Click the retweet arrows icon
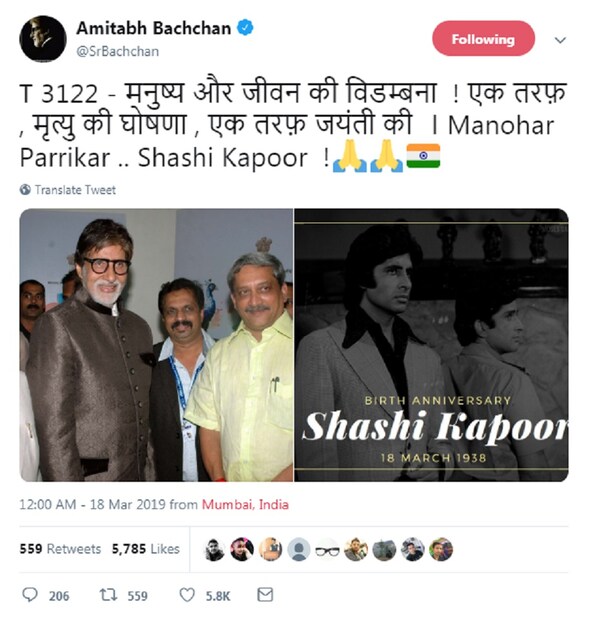The width and height of the screenshot is (597, 620). [108, 594]
